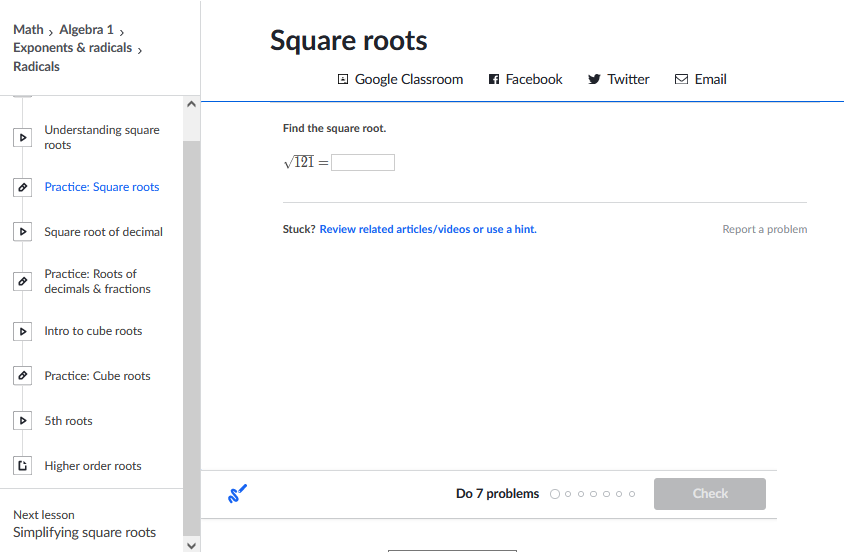Click the square root answer input box
Viewport: 844px width, 552px height.
[x=363, y=162]
